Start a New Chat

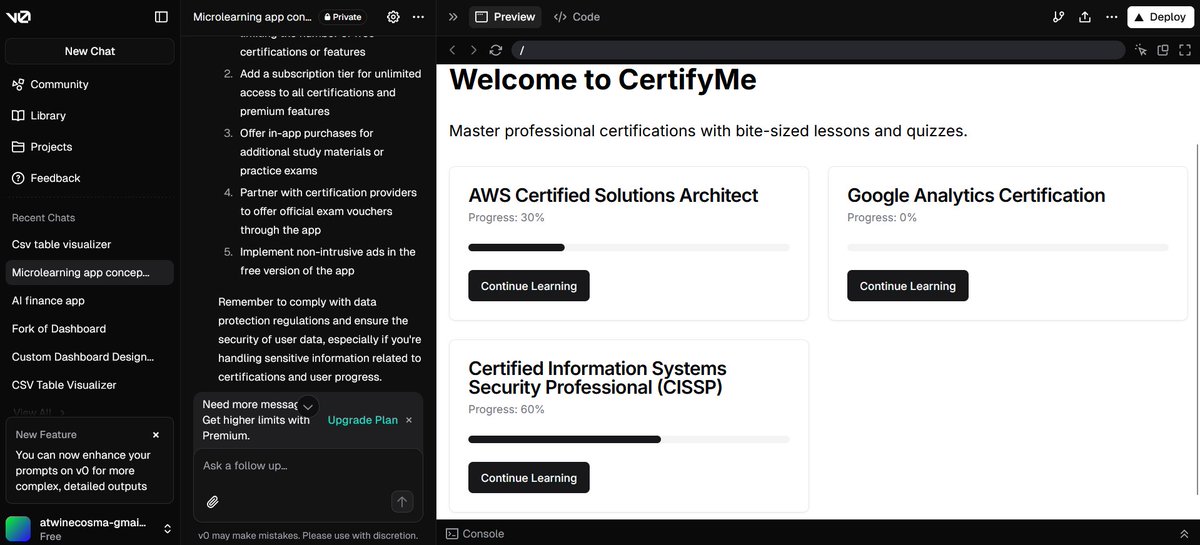click(90, 51)
